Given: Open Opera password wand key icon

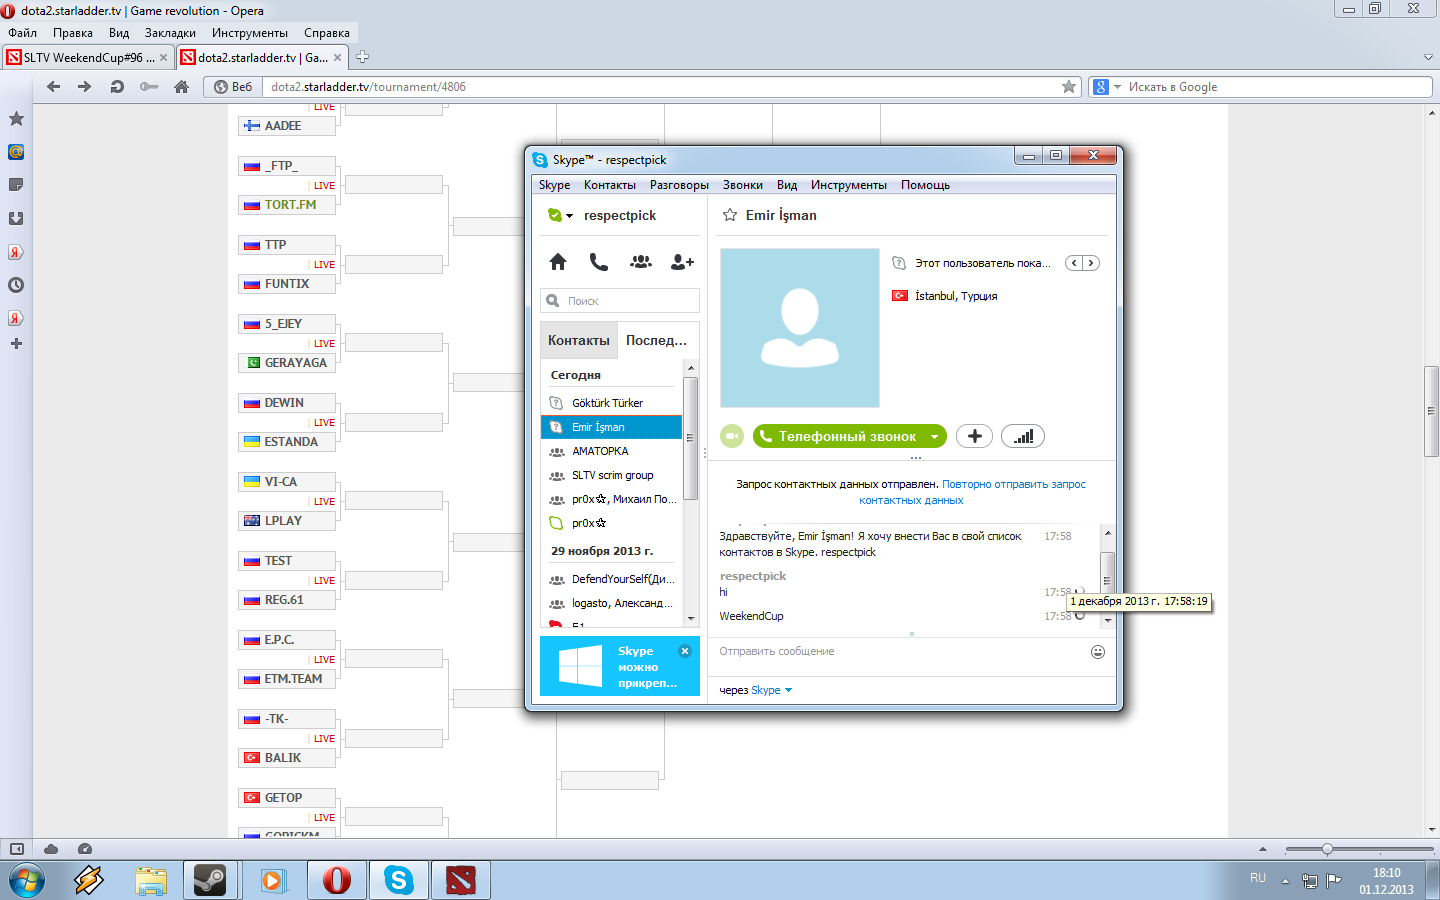Looking at the screenshot, I should (x=149, y=87).
